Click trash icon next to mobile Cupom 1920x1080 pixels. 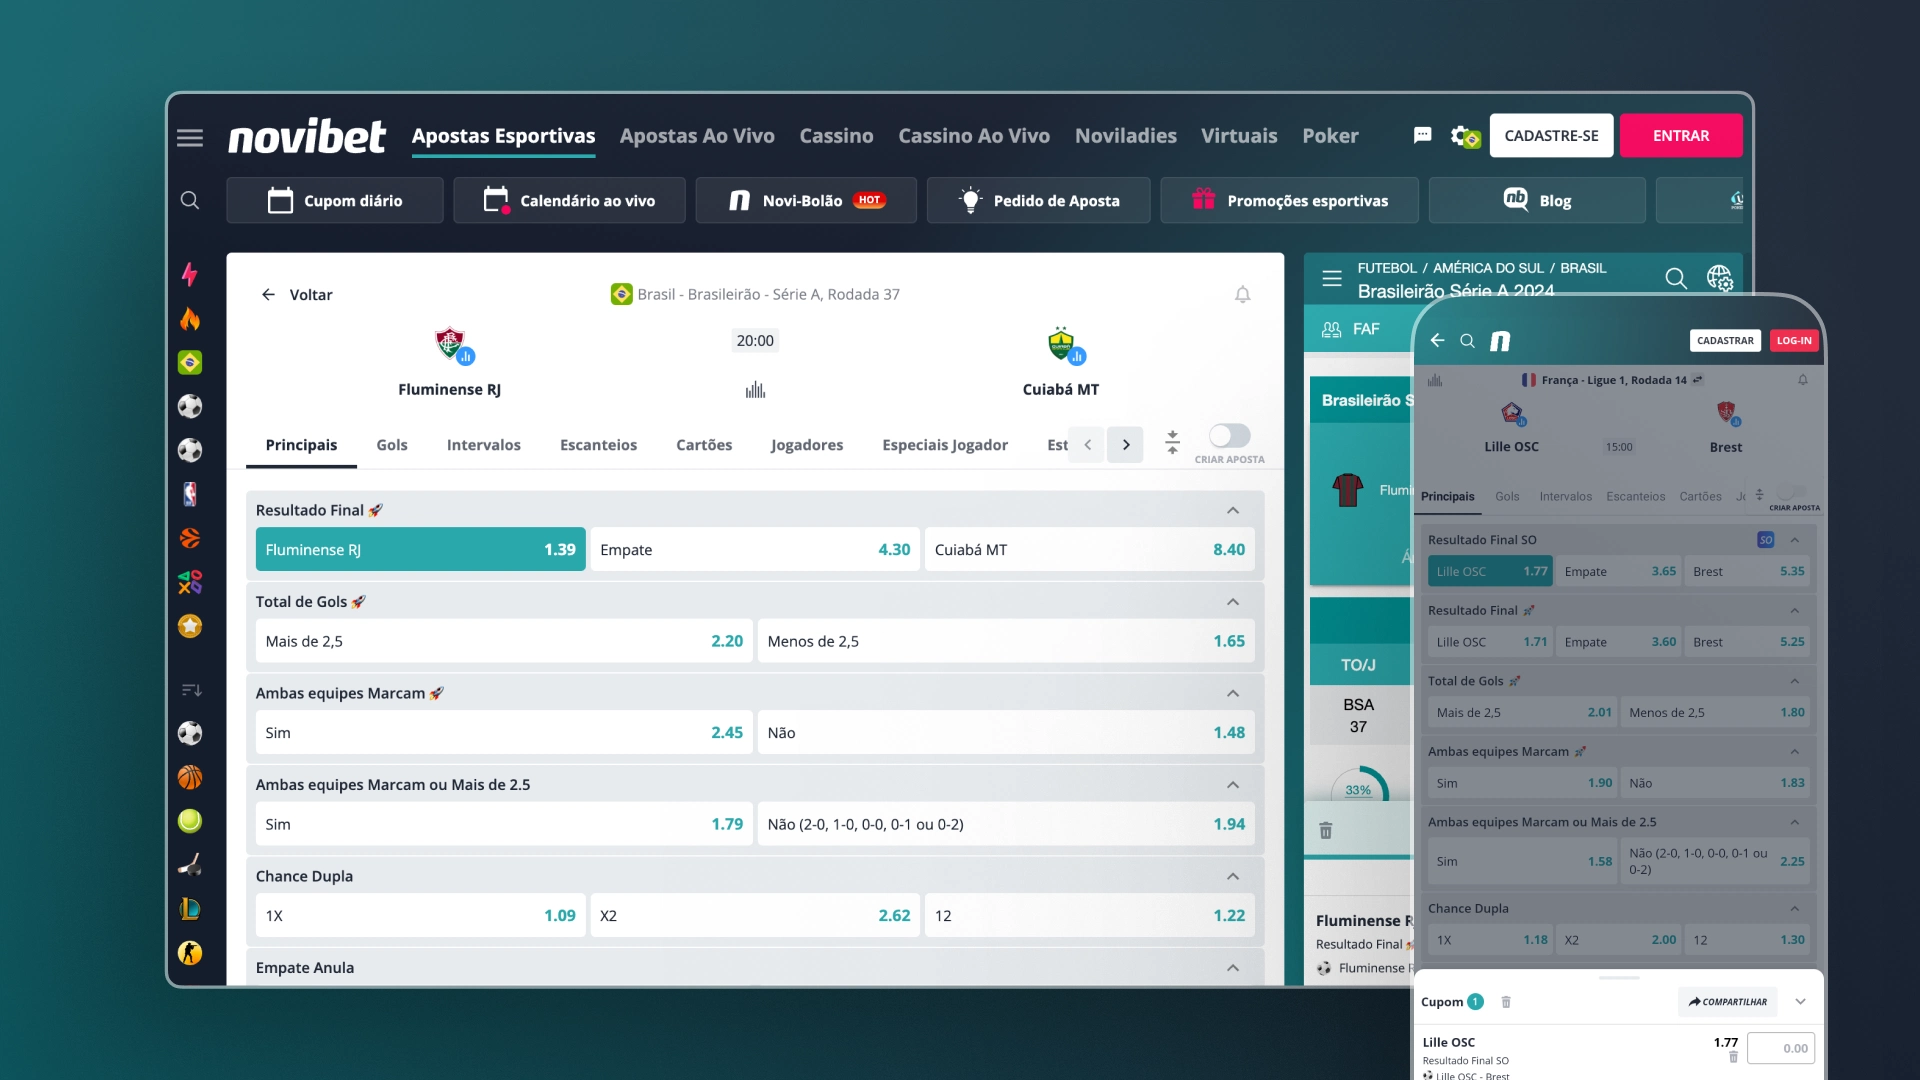point(1506,1002)
